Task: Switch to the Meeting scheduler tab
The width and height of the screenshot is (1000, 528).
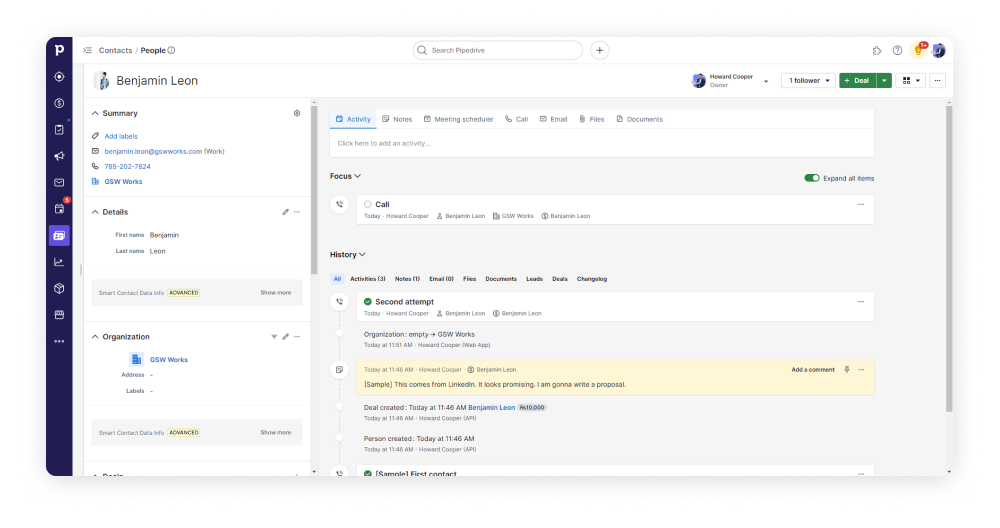Action: (x=458, y=119)
